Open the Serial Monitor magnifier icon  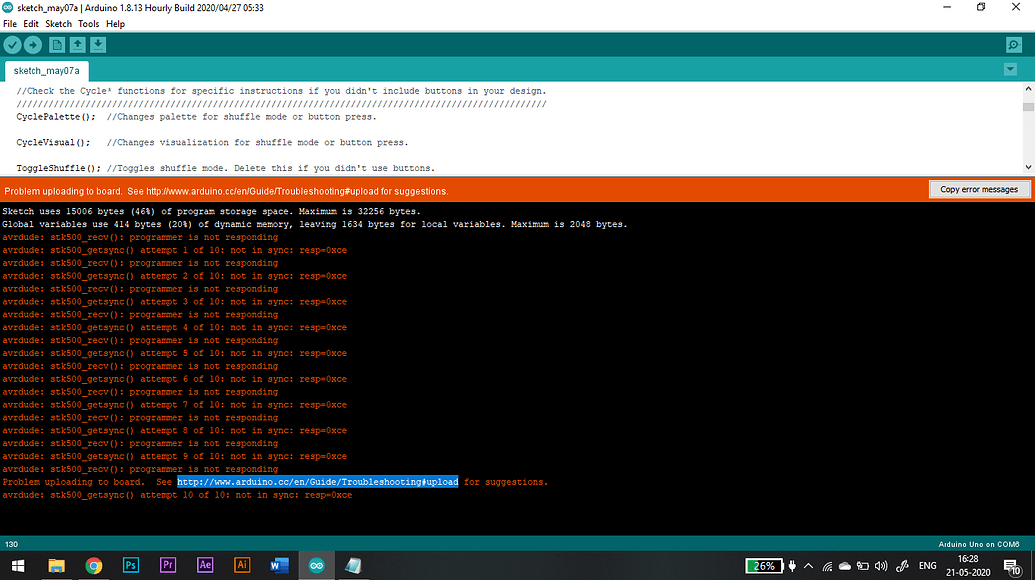(1014, 44)
